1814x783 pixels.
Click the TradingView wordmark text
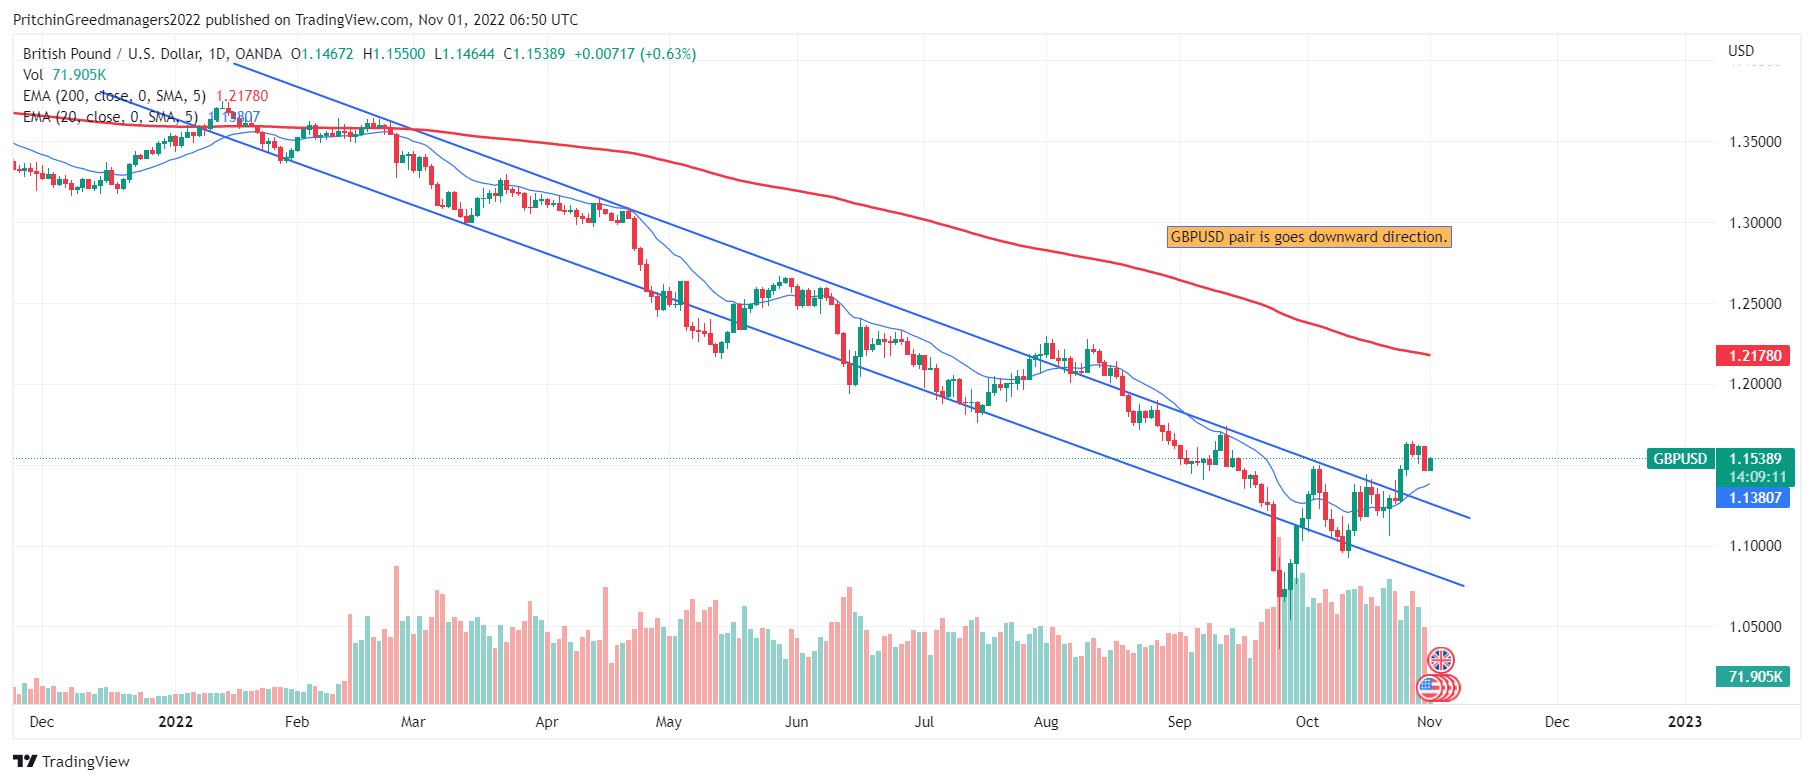(86, 762)
